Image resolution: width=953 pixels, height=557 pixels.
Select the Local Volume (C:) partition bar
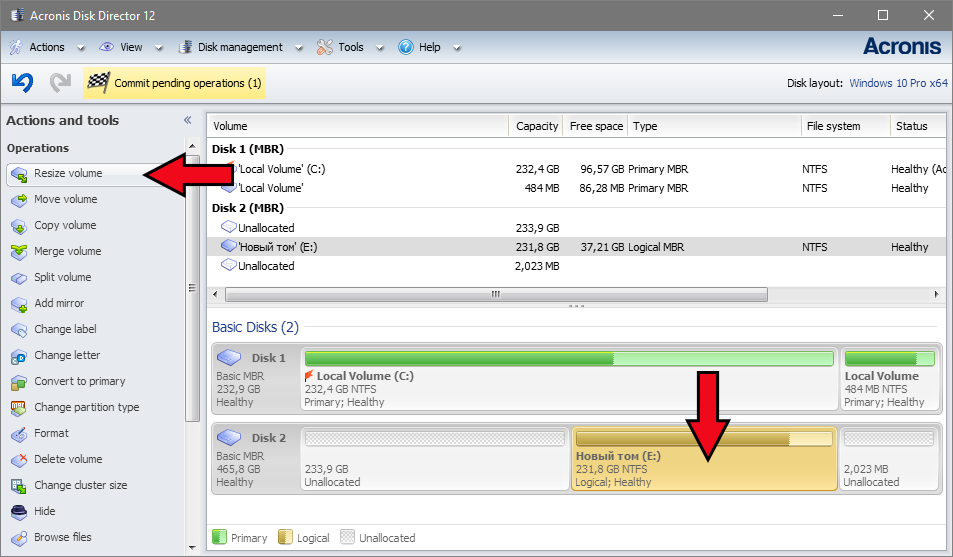pyautogui.click(x=568, y=379)
